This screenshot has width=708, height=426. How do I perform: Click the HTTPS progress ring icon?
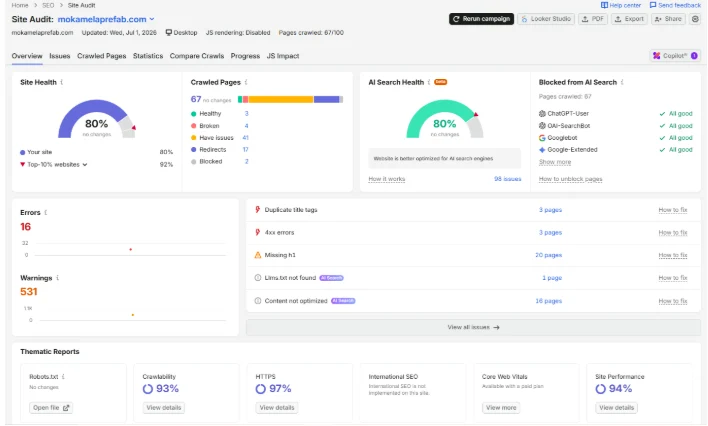click(261, 389)
